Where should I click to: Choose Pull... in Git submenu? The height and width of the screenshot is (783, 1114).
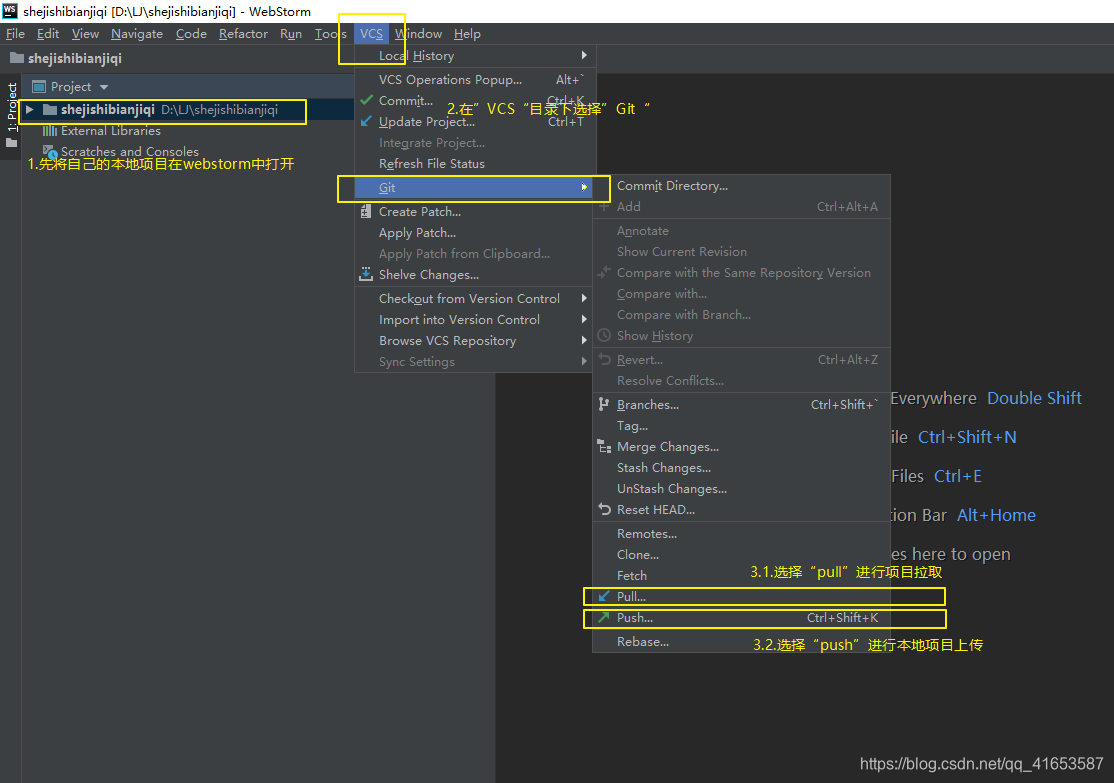click(742, 596)
